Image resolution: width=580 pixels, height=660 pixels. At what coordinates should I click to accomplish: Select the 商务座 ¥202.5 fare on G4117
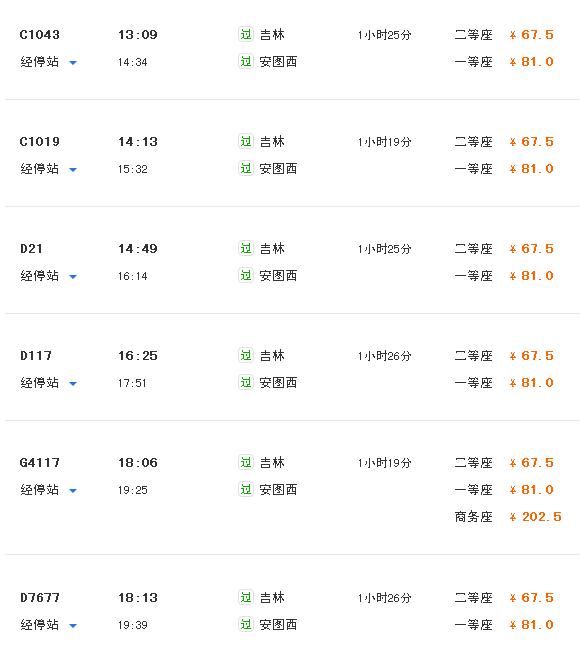point(508,516)
